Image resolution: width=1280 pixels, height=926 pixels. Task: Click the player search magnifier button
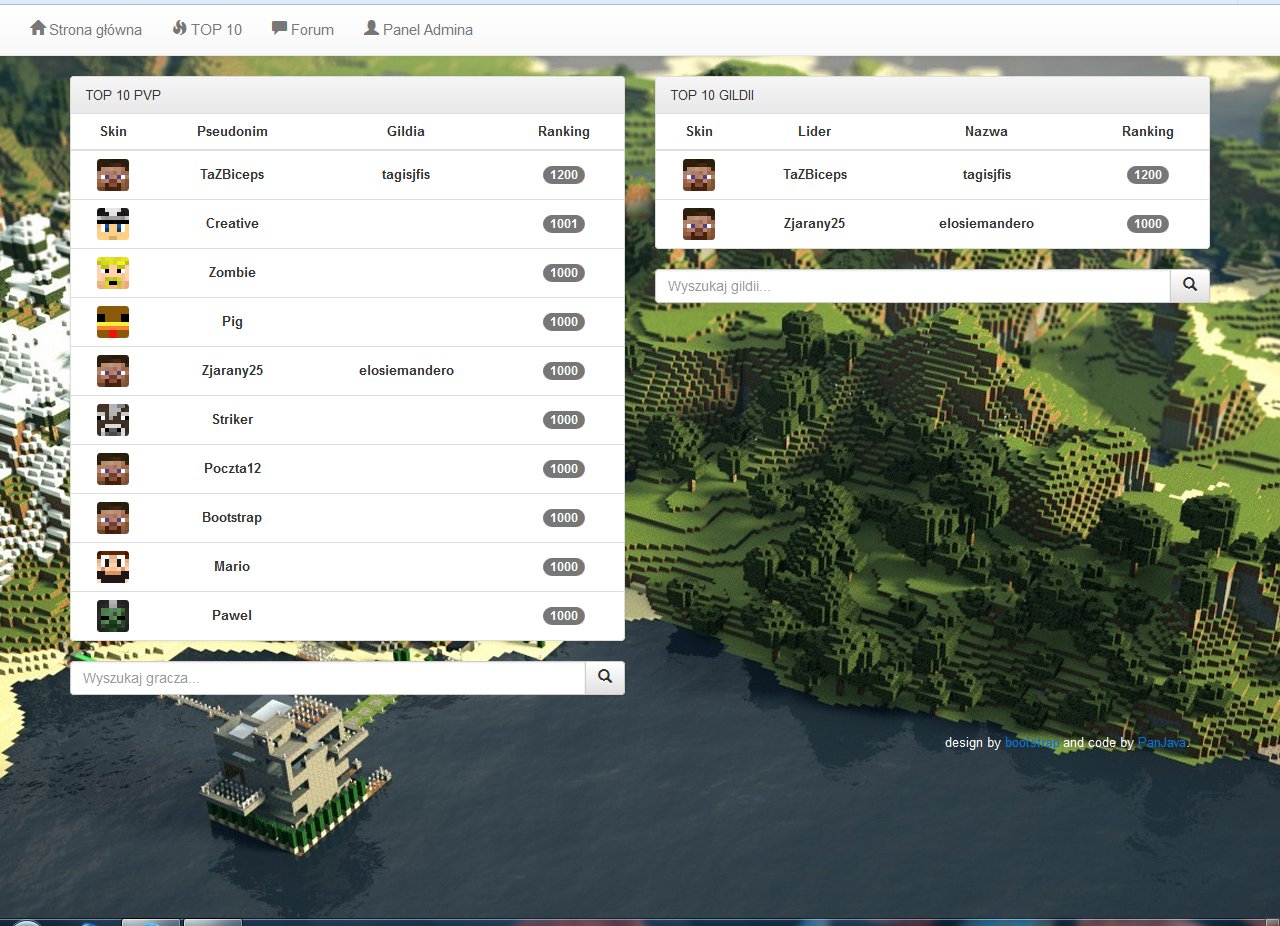(x=605, y=678)
